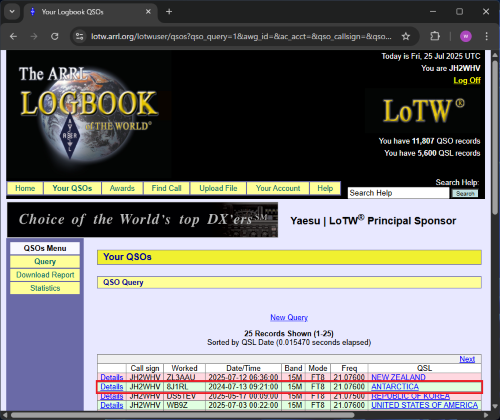This screenshot has width=500, height=420.
Task: Open the UNITED STATES OF AMERICA QSL link
Action: coord(424,405)
